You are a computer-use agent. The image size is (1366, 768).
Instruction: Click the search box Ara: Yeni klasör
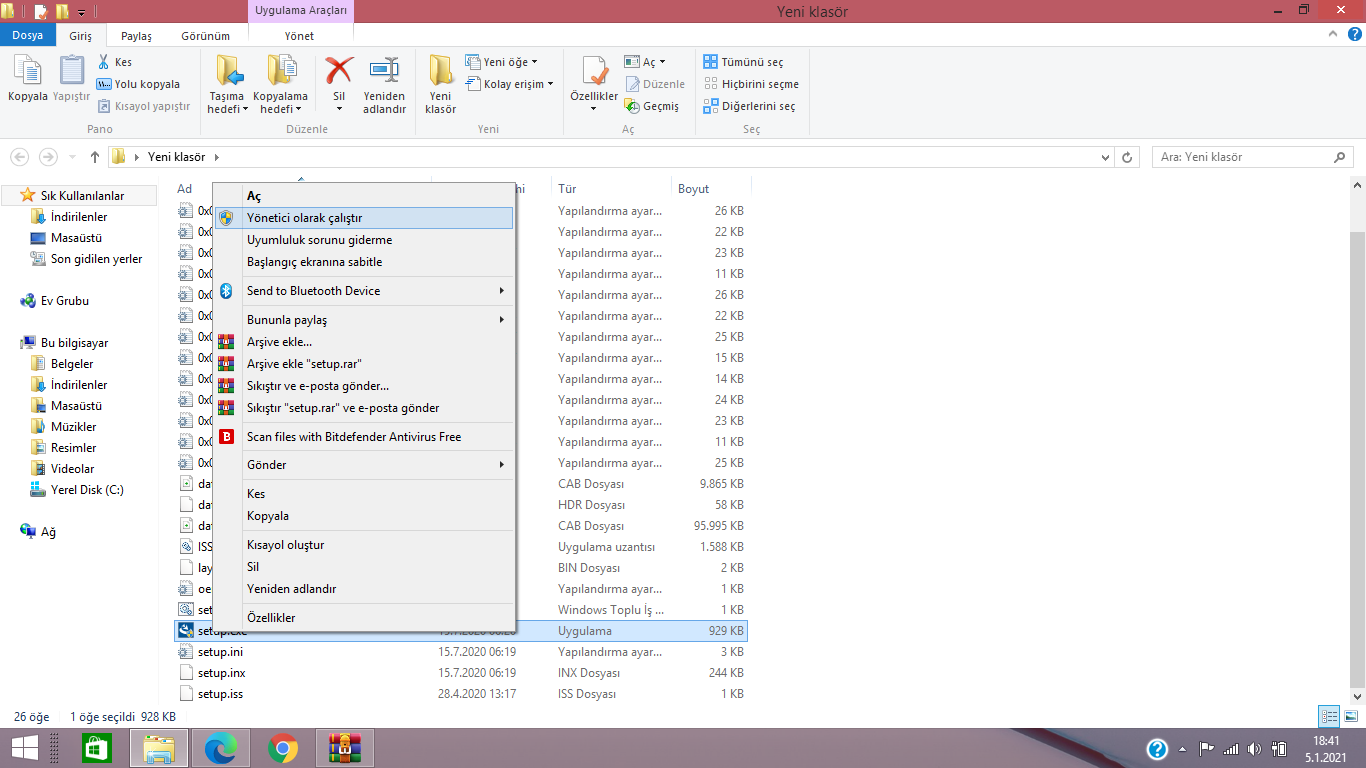pos(1253,157)
